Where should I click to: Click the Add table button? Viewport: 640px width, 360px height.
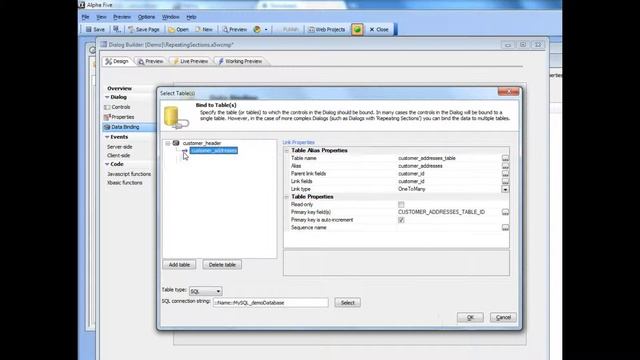click(x=179, y=265)
